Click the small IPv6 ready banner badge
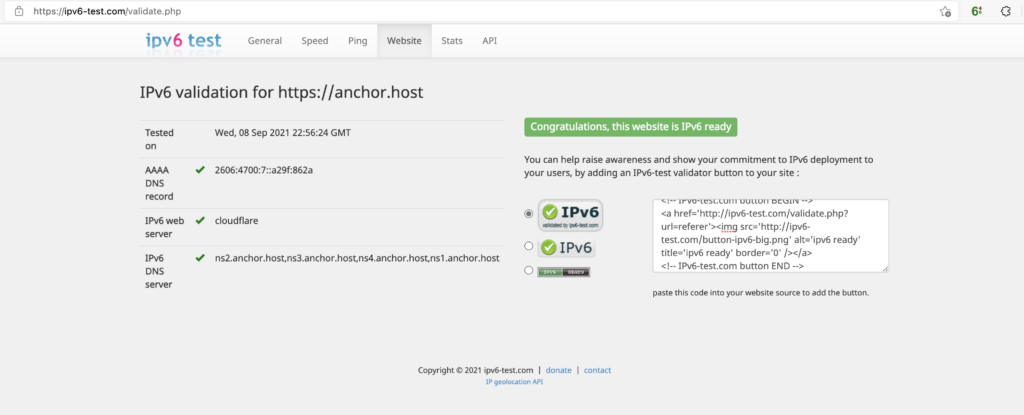The height and width of the screenshot is (415, 1024). [x=562, y=271]
